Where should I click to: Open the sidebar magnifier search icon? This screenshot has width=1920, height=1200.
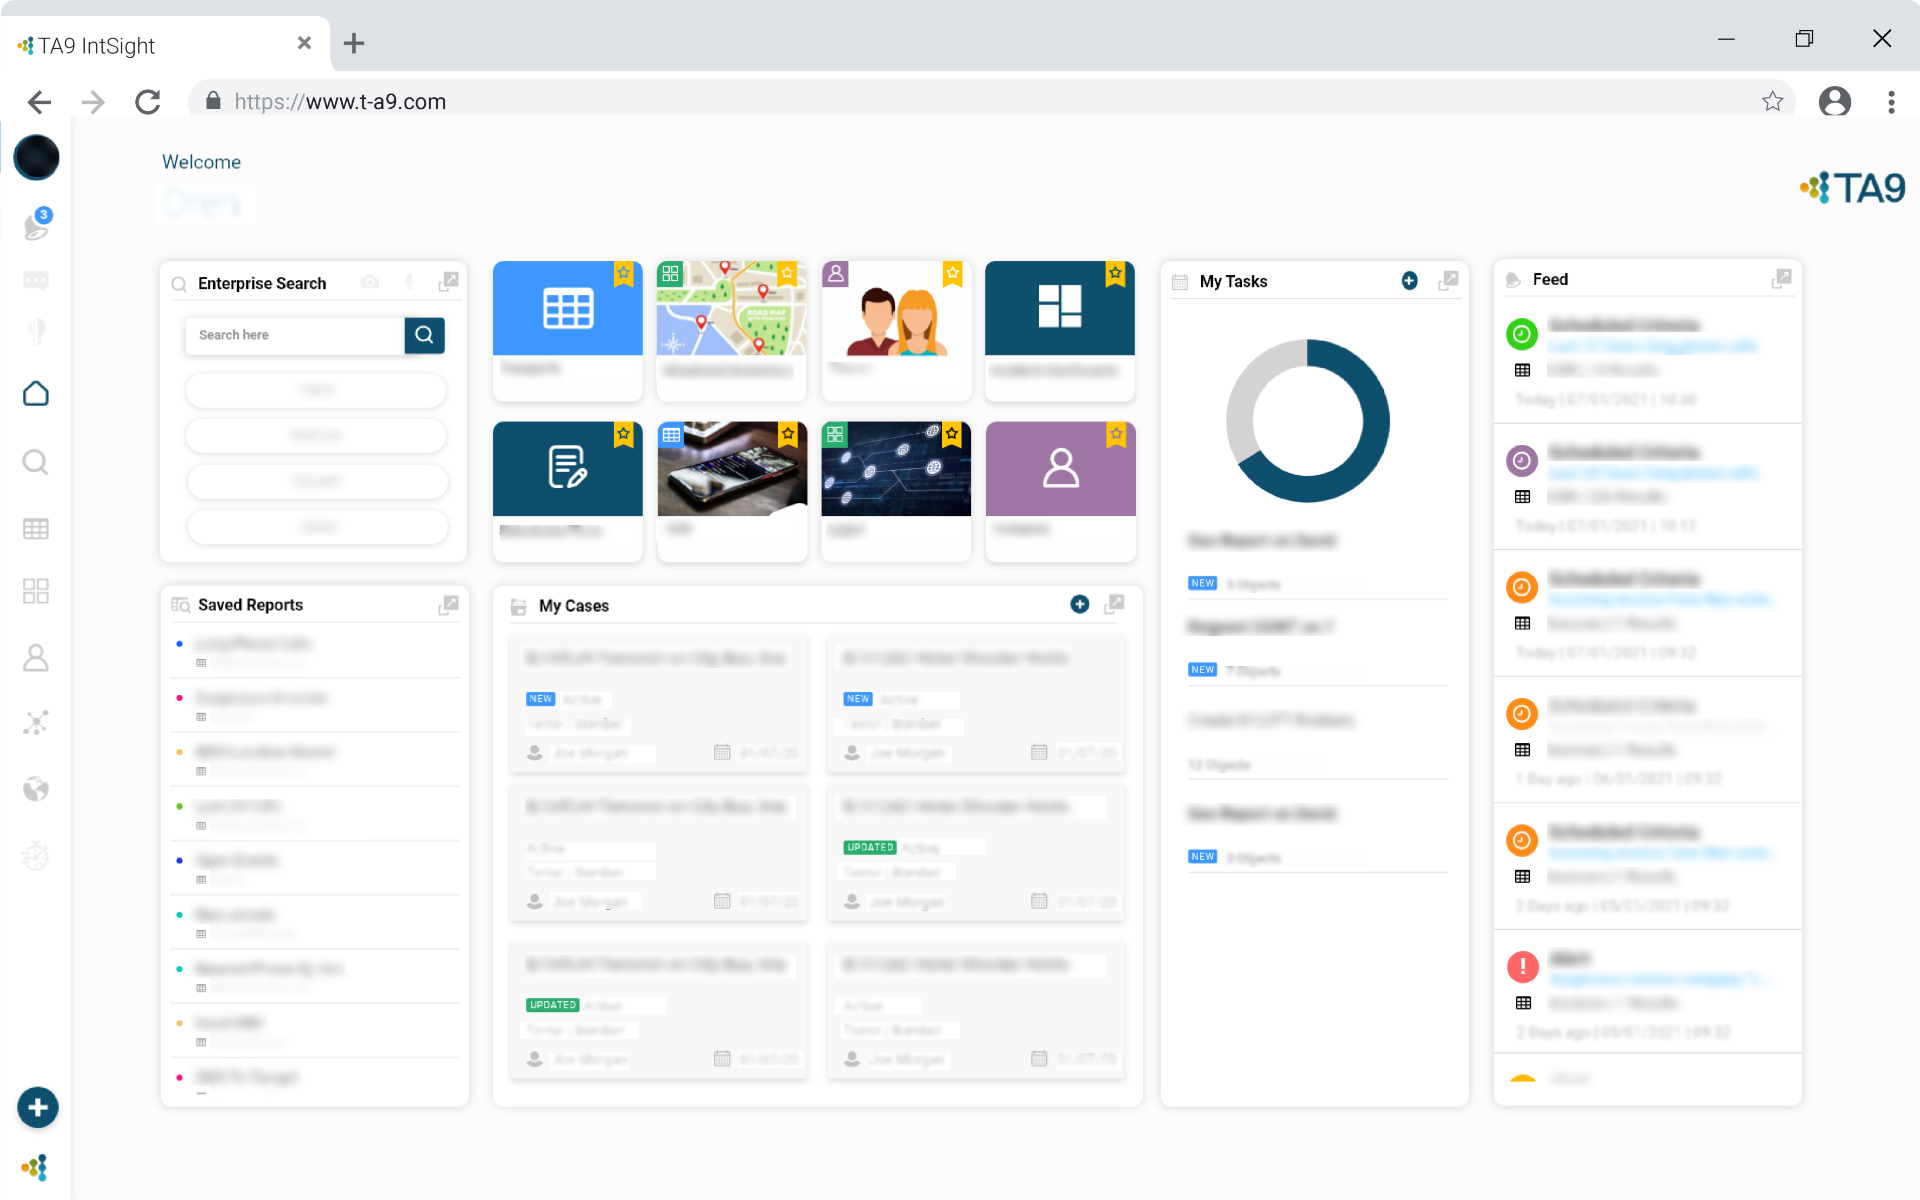click(x=36, y=462)
